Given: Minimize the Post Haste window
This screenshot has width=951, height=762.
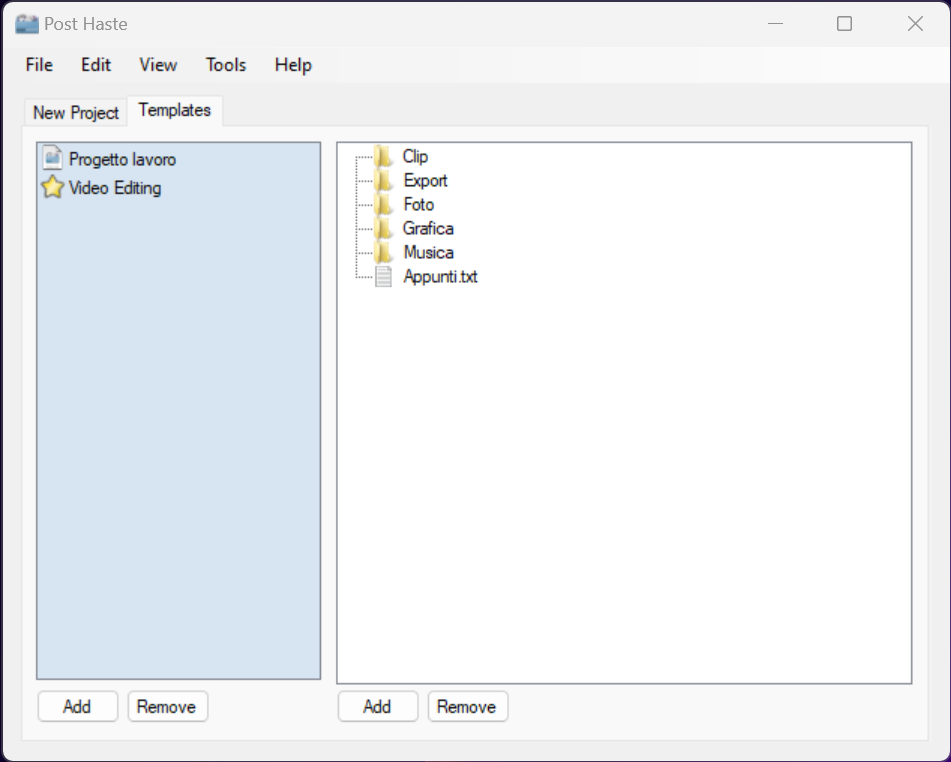Looking at the screenshot, I should coord(775,24).
